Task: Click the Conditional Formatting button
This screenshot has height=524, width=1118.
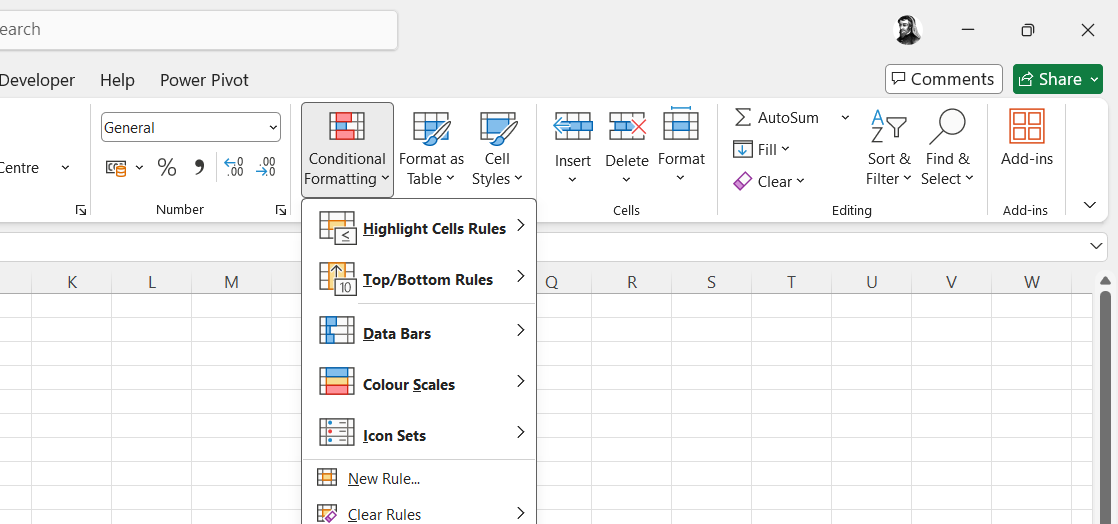Action: click(x=347, y=150)
